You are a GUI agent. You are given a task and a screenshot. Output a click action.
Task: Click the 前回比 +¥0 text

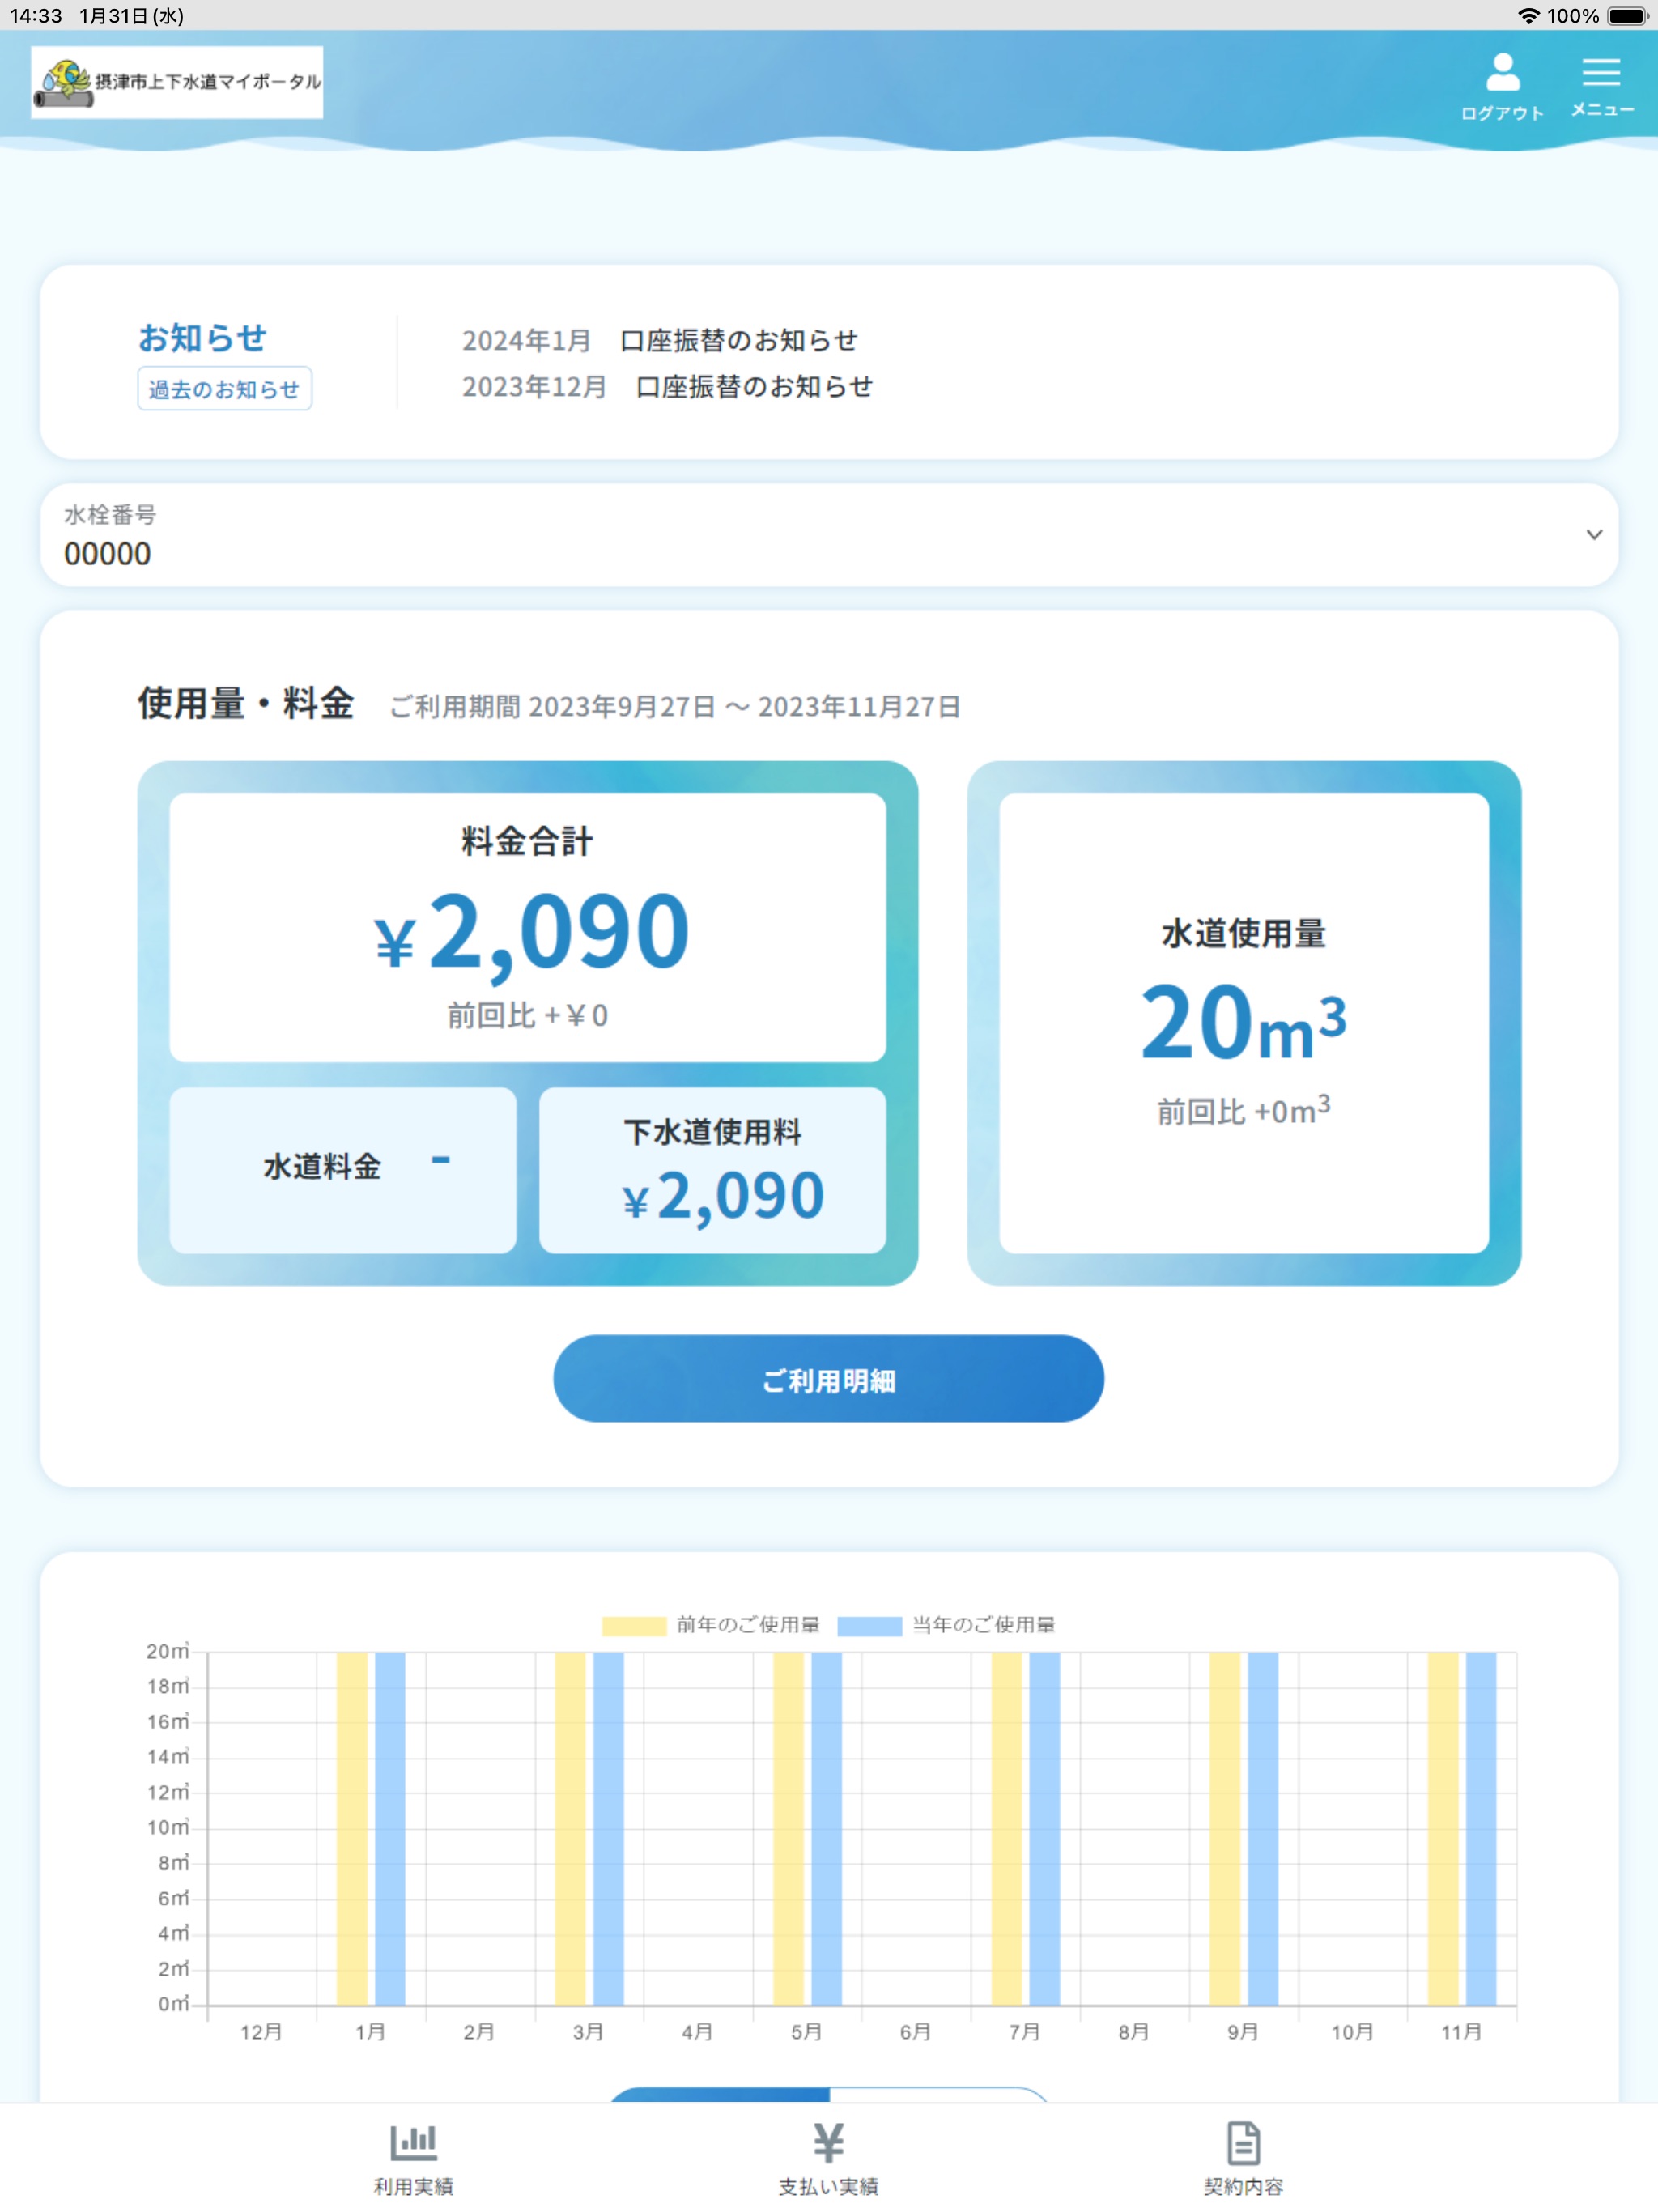527,1016
